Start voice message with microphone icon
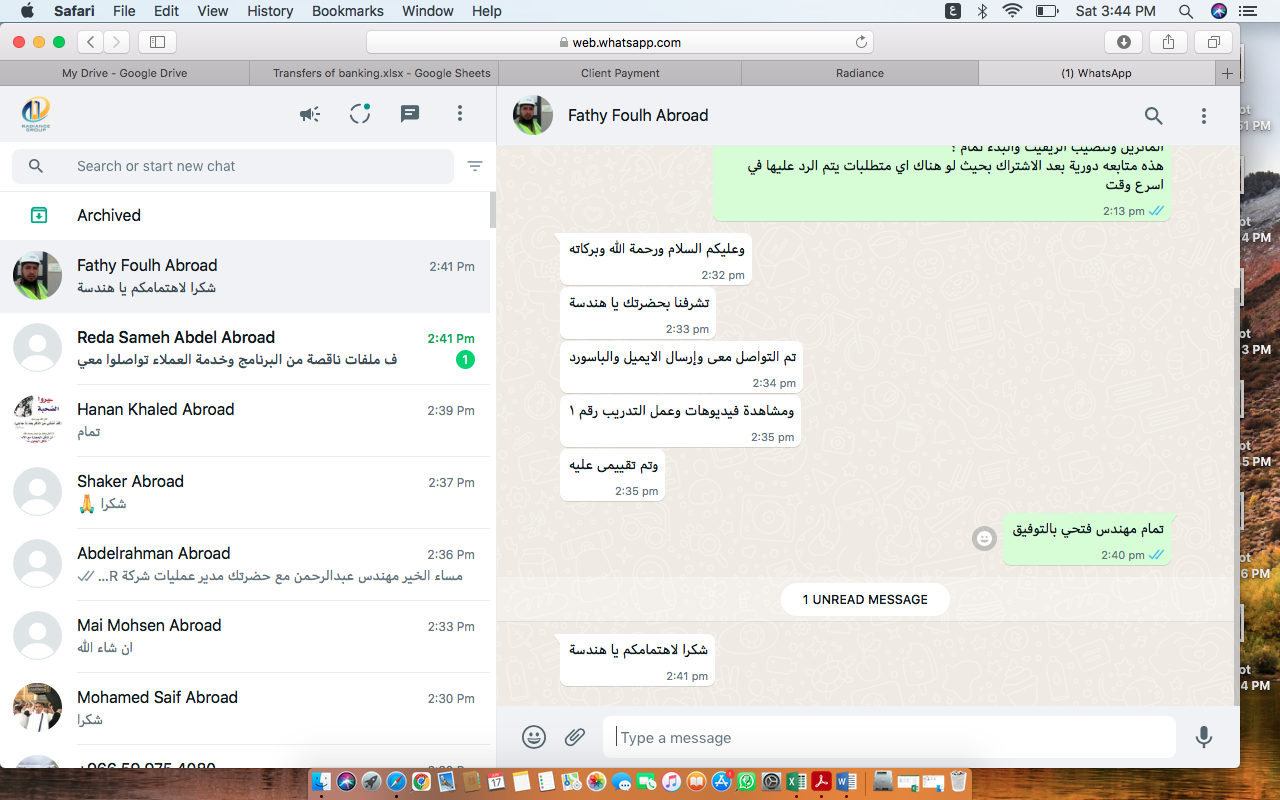This screenshot has width=1280, height=800. (1204, 737)
